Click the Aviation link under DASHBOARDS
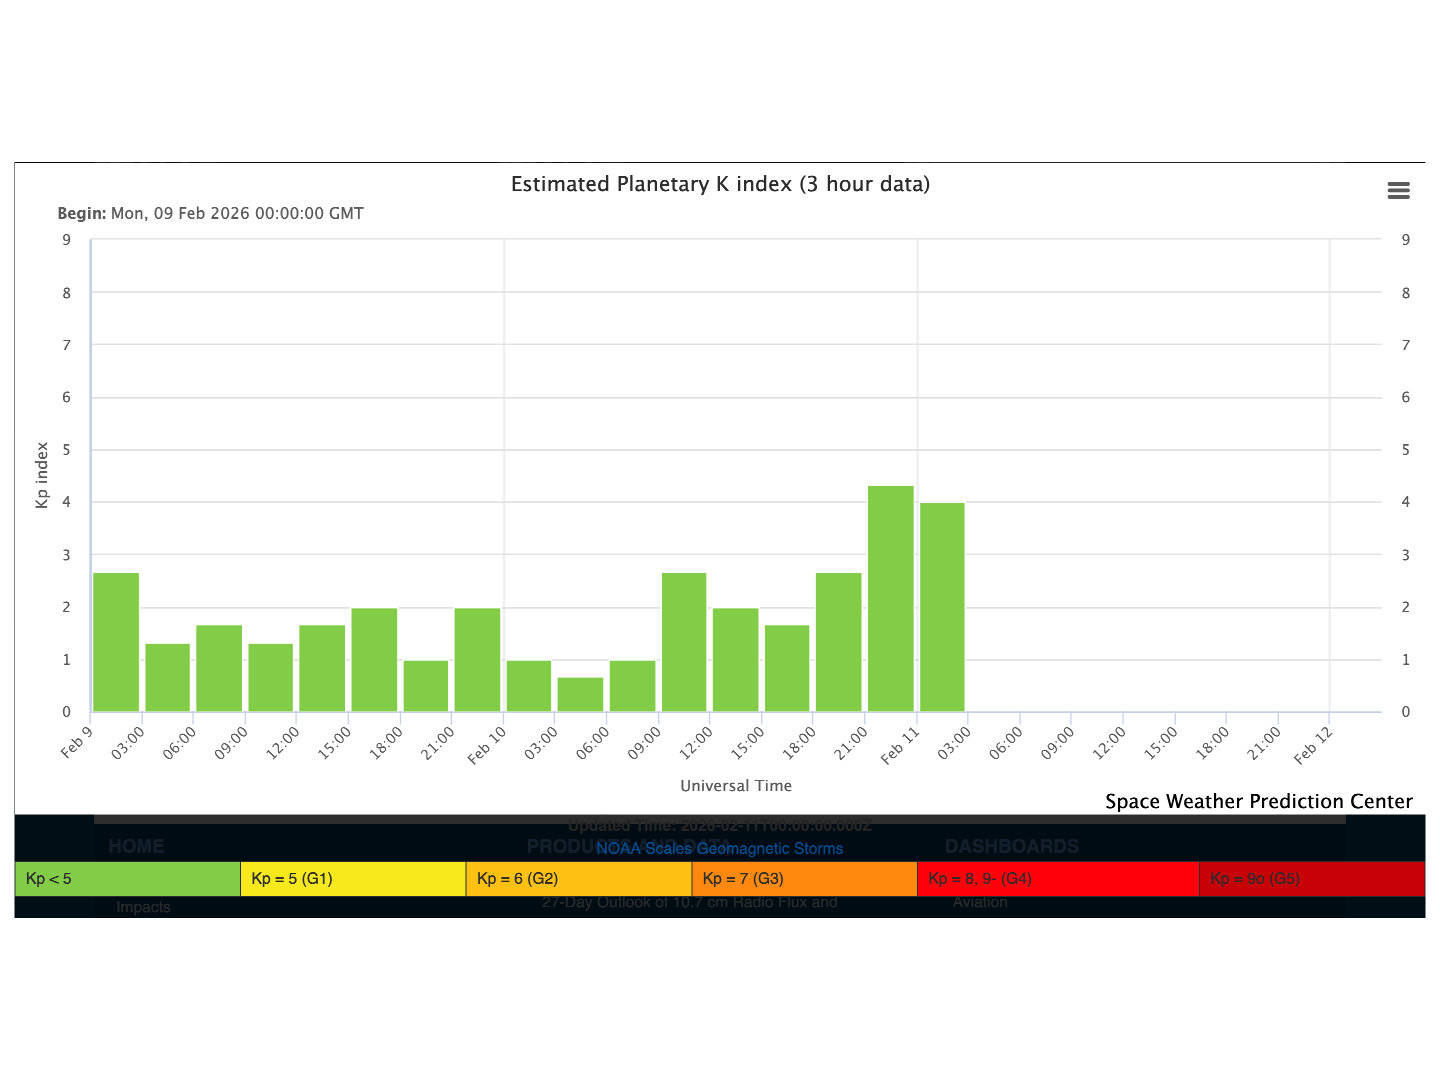Viewport: 1440px width, 1080px height. coord(980,903)
